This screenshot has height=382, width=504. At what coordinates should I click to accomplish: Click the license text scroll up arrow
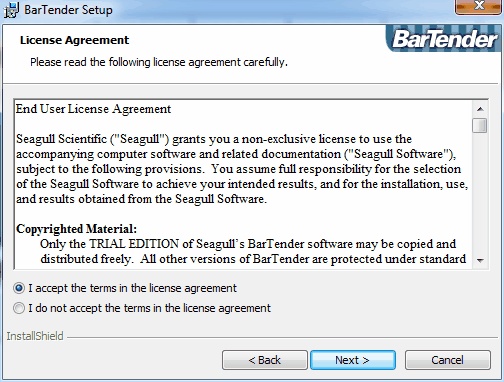[x=480, y=109]
